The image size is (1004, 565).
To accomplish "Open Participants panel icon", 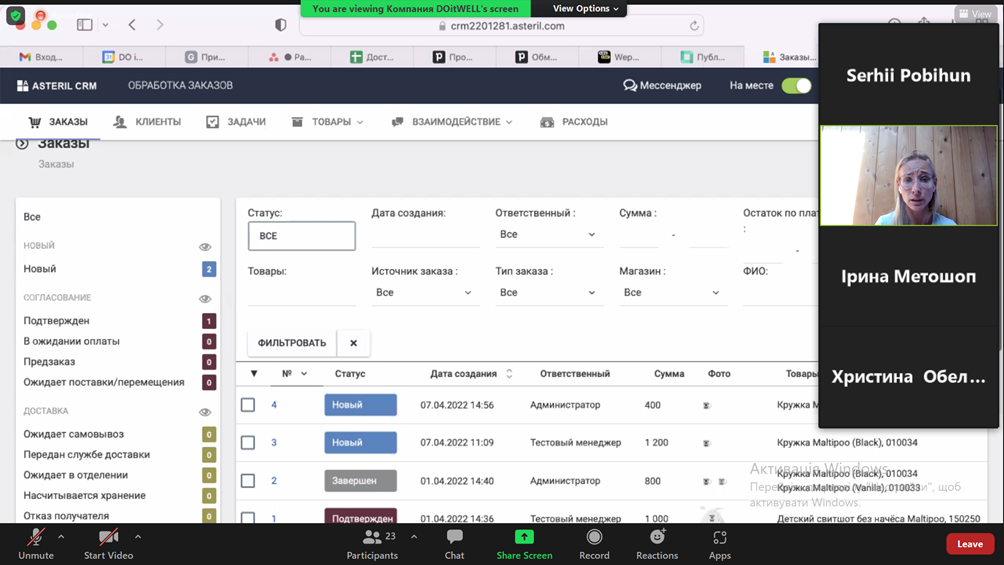I will tap(372, 538).
